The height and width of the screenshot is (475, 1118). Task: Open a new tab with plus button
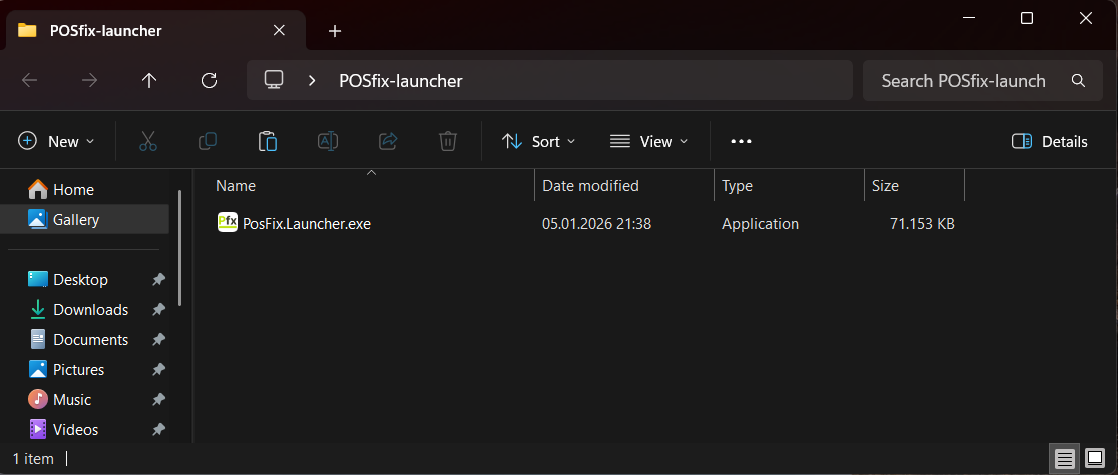[335, 31]
